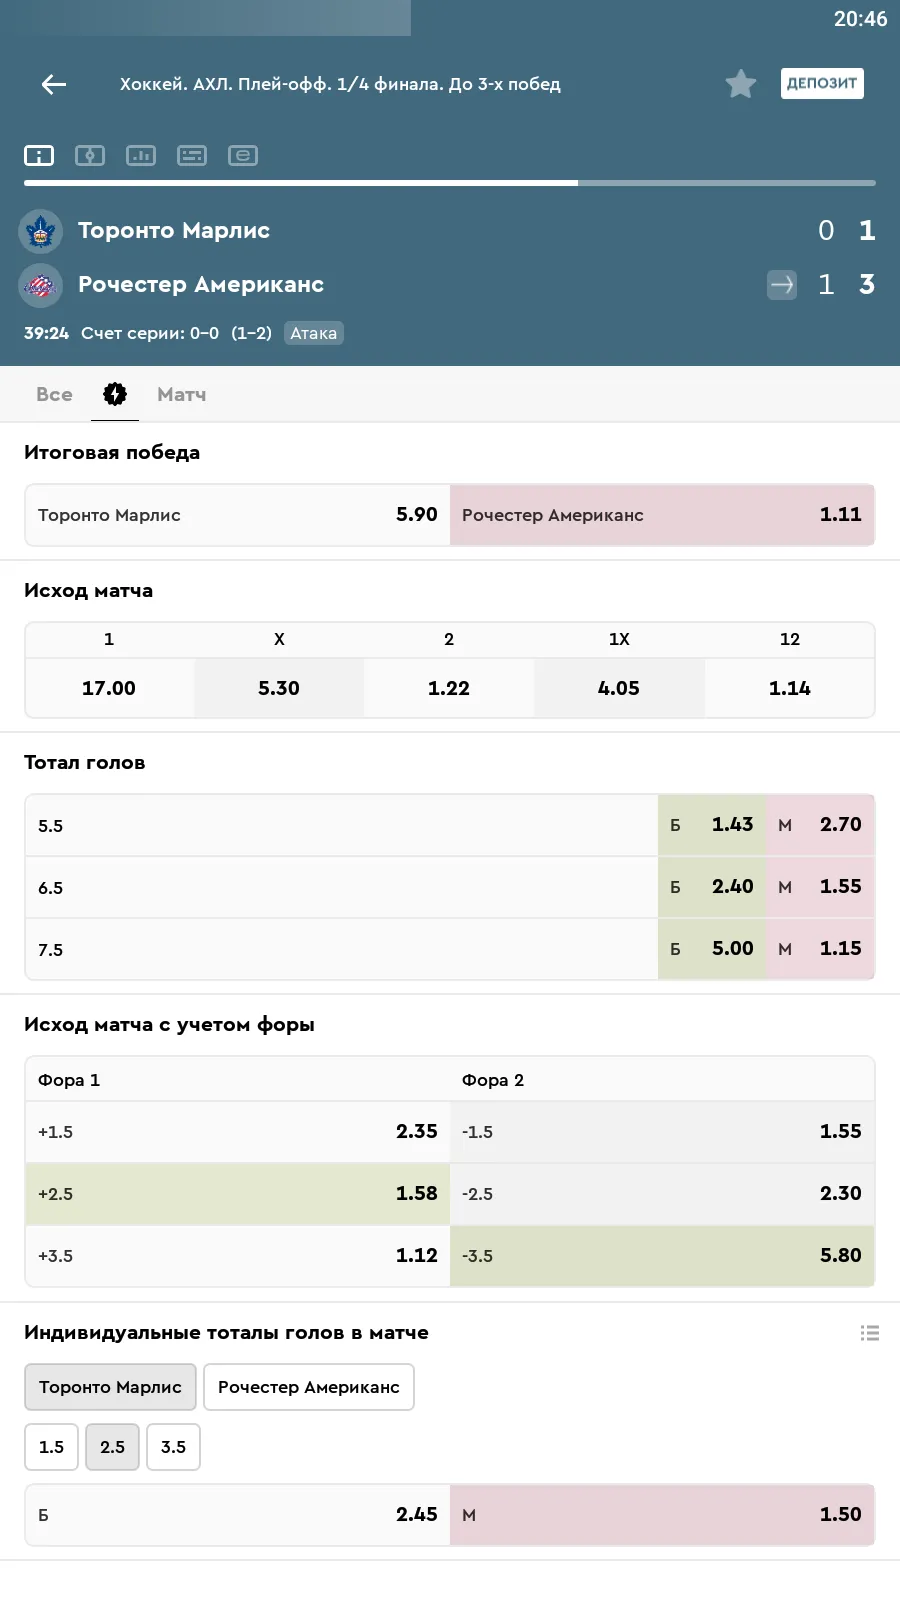The image size is (900, 1600).
Task: Pick handicap +2.5 at 1.58
Action: (x=238, y=1194)
